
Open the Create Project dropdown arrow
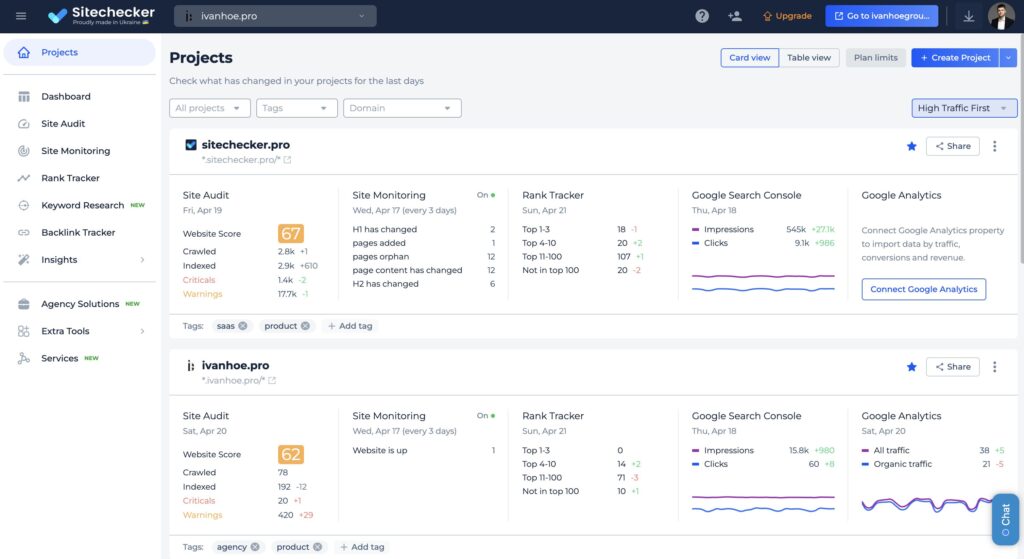(1008, 57)
